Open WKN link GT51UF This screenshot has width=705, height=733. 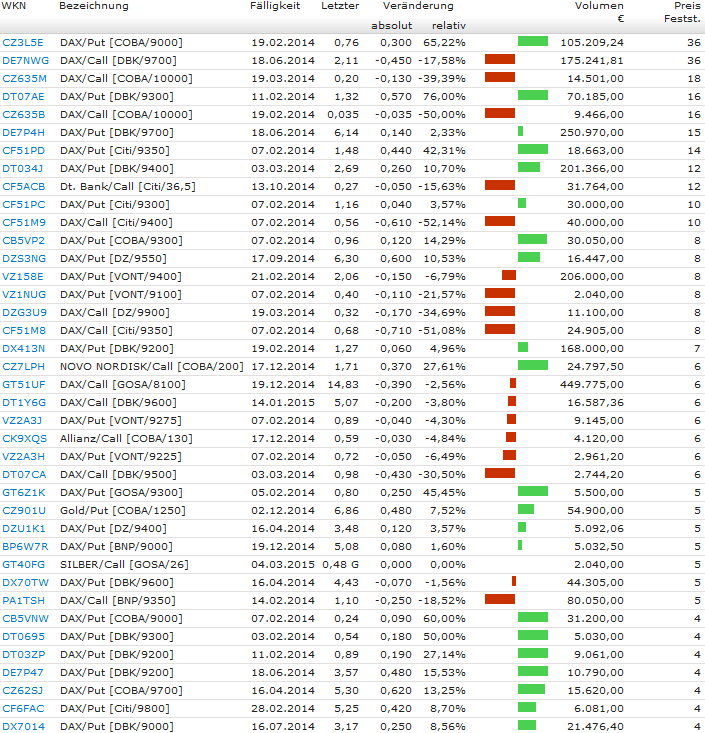(24, 385)
